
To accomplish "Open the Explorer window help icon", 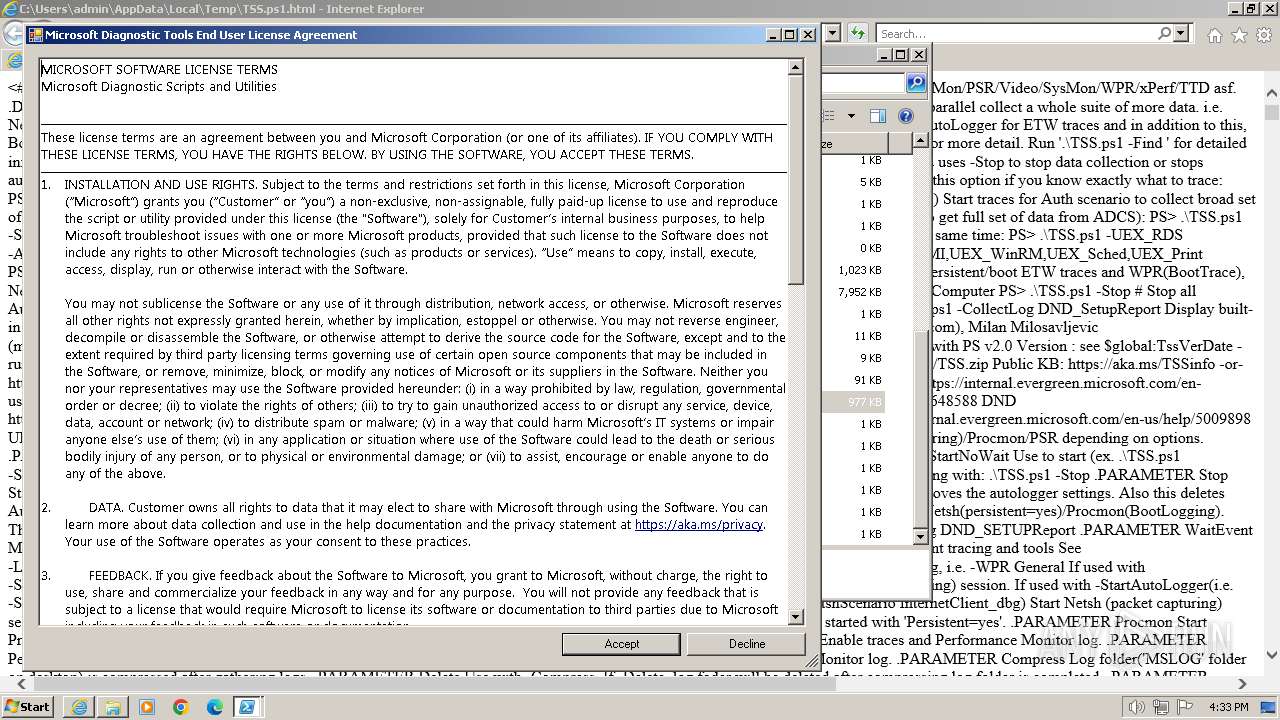I will pos(905,116).
